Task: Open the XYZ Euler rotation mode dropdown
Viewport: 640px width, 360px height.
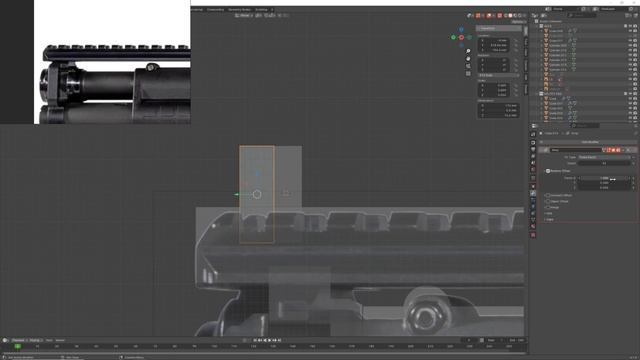Action: [498, 76]
